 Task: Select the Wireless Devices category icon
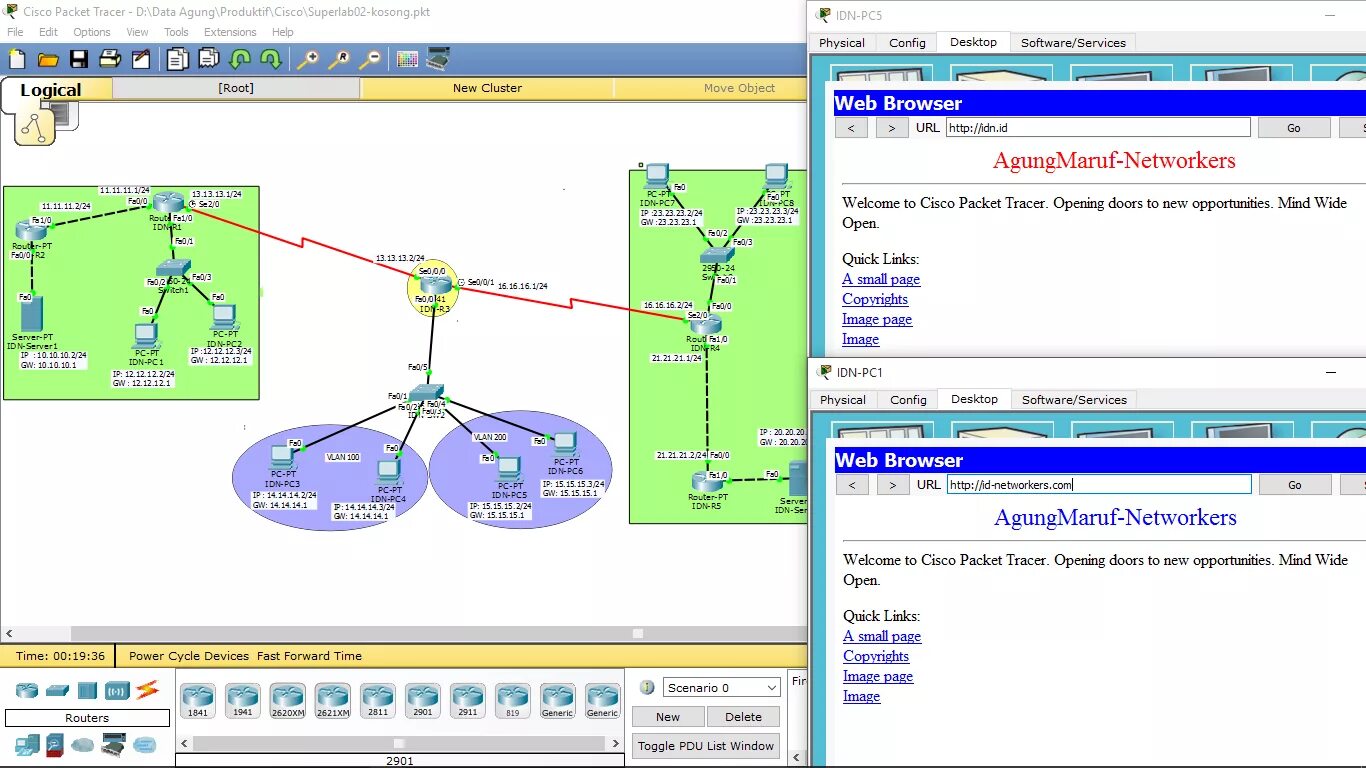[x=117, y=690]
